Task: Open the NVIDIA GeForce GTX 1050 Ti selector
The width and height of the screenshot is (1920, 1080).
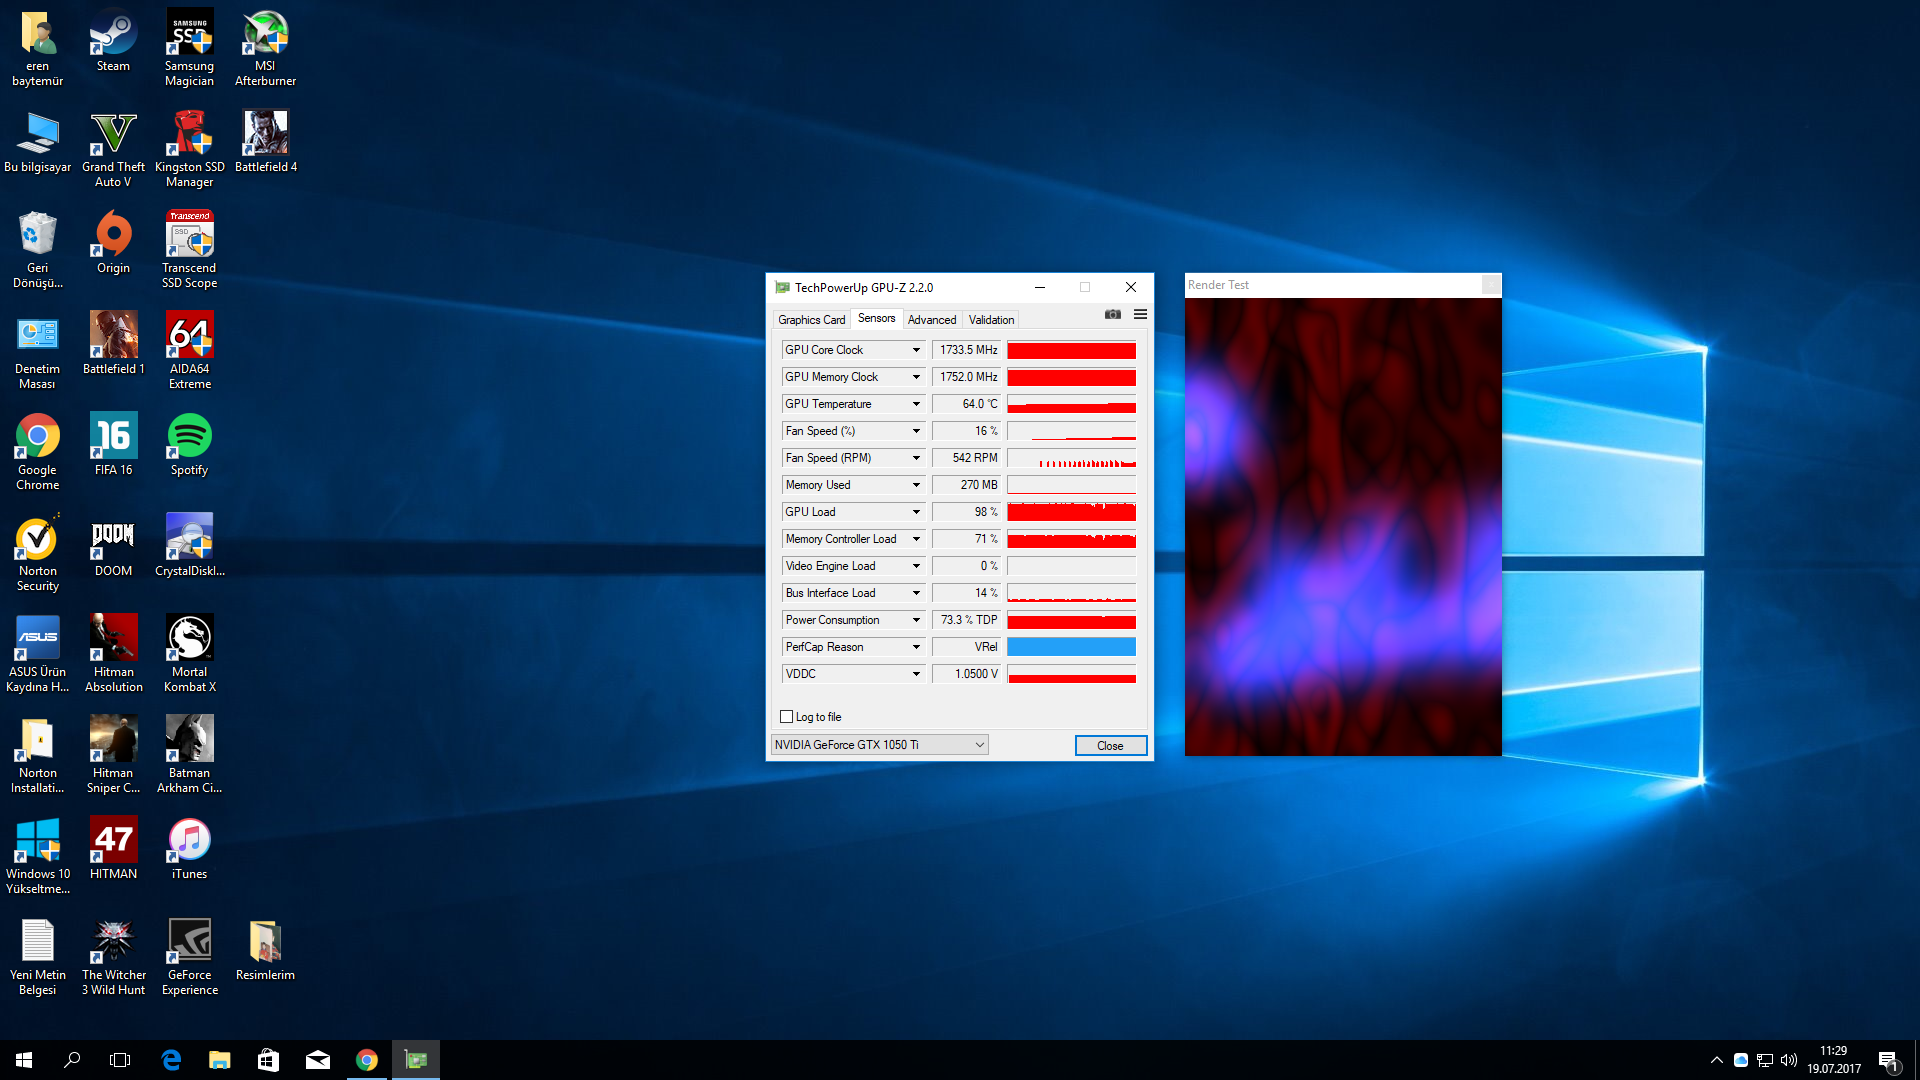Action: [879, 745]
